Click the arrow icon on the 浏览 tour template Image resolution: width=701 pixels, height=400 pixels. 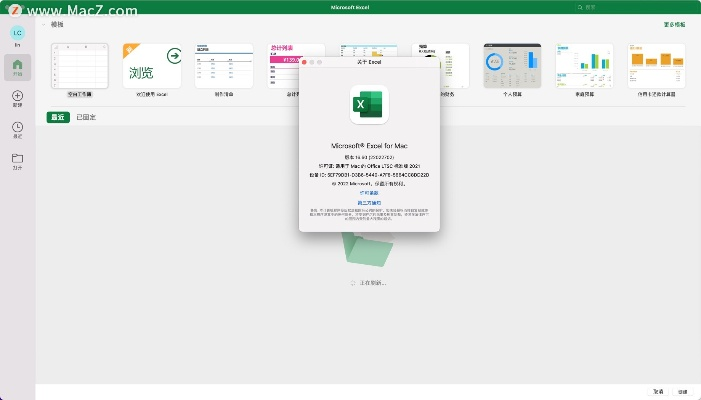173,56
